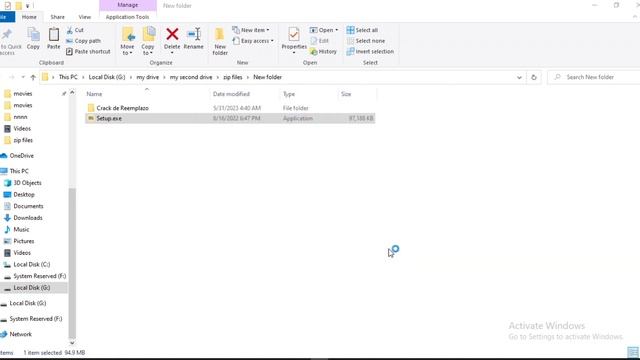Click the Up one level arrow
Image resolution: width=640 pixels, height=360 pixels.
[x=33, y=77]
